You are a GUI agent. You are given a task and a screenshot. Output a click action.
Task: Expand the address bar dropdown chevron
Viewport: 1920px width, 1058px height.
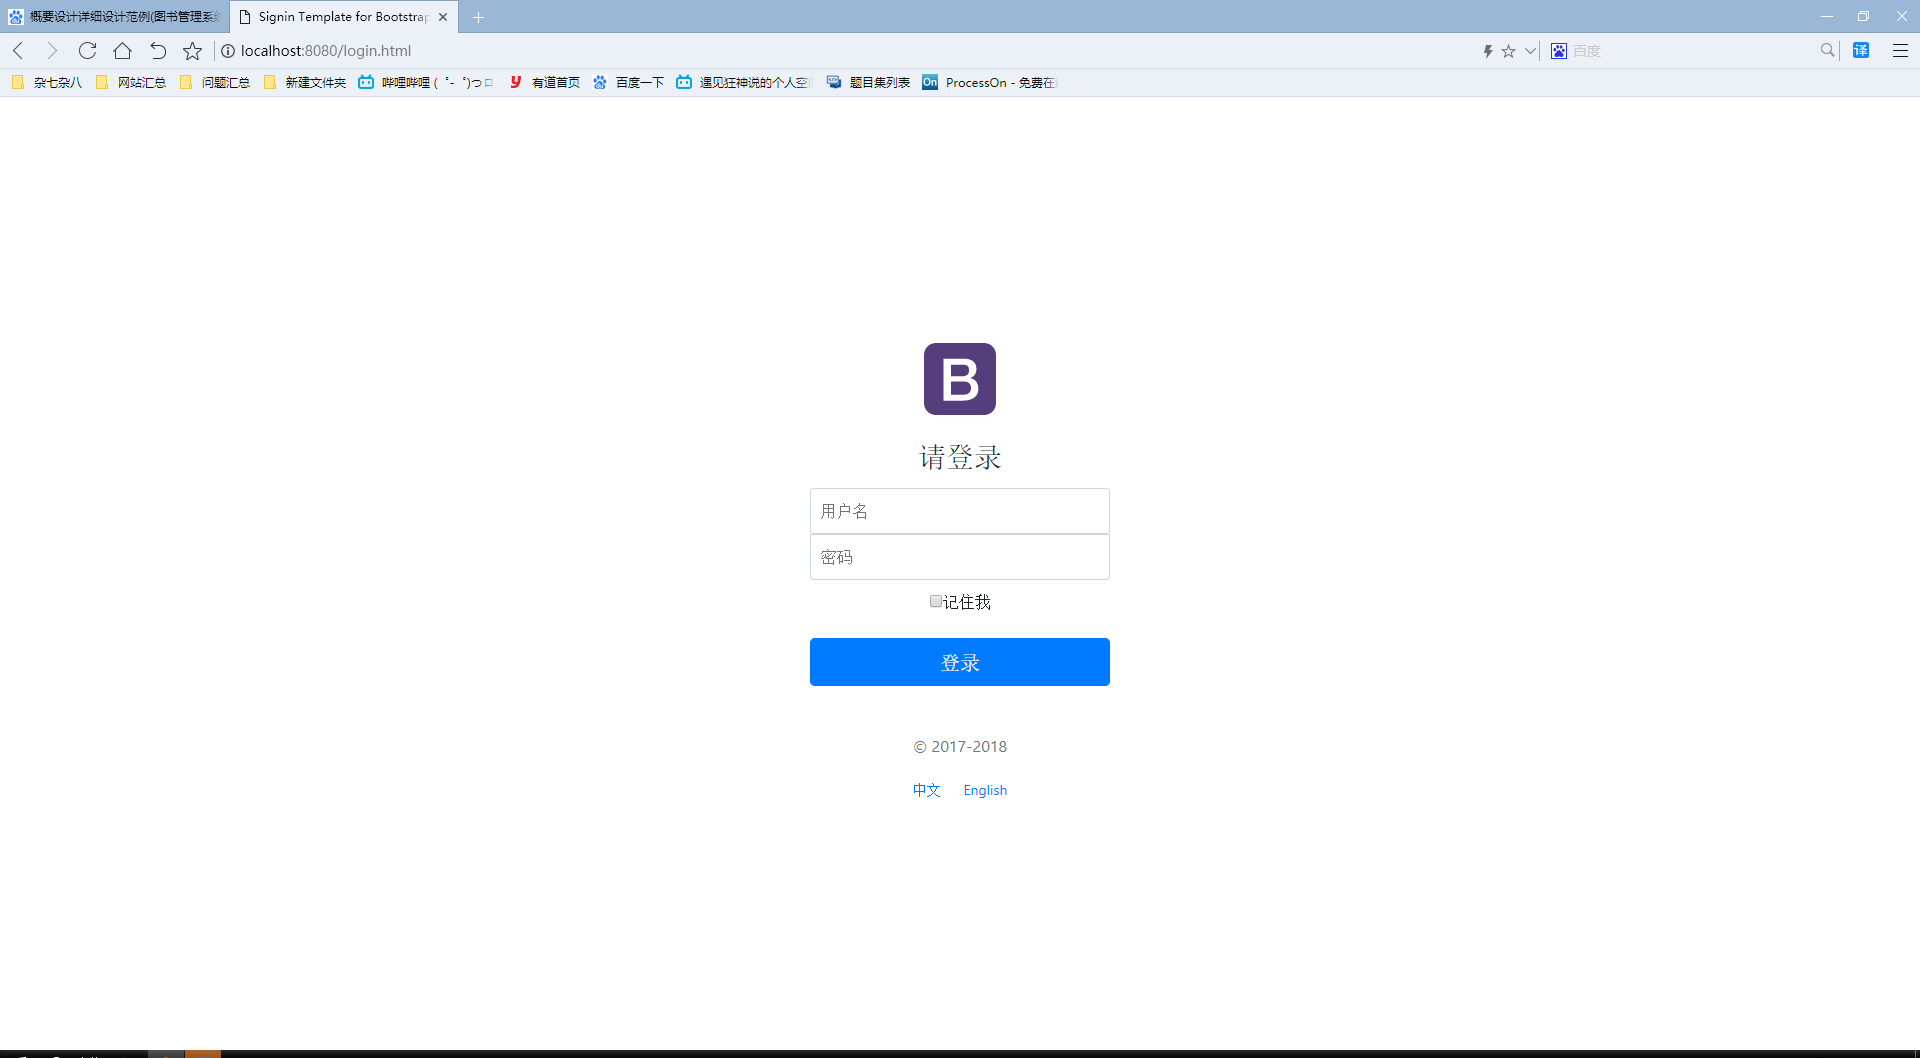pyautogui.click(x=1530, y=51)
